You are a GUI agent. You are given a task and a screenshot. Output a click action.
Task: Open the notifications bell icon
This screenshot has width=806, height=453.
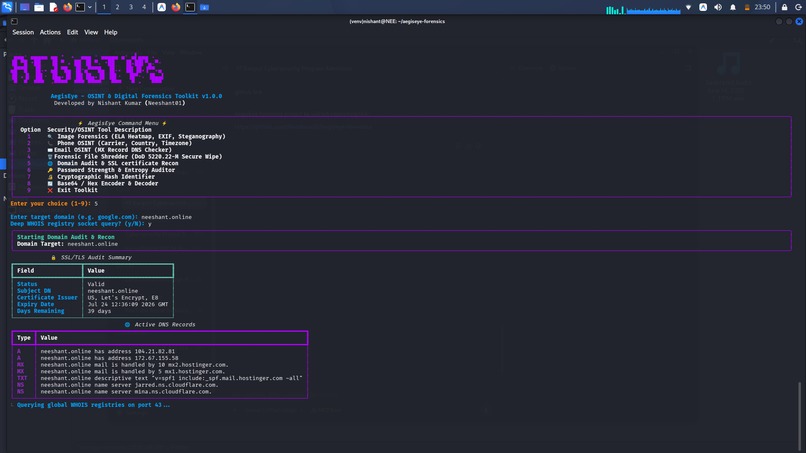pyautogui.click(x=733, y=7)
